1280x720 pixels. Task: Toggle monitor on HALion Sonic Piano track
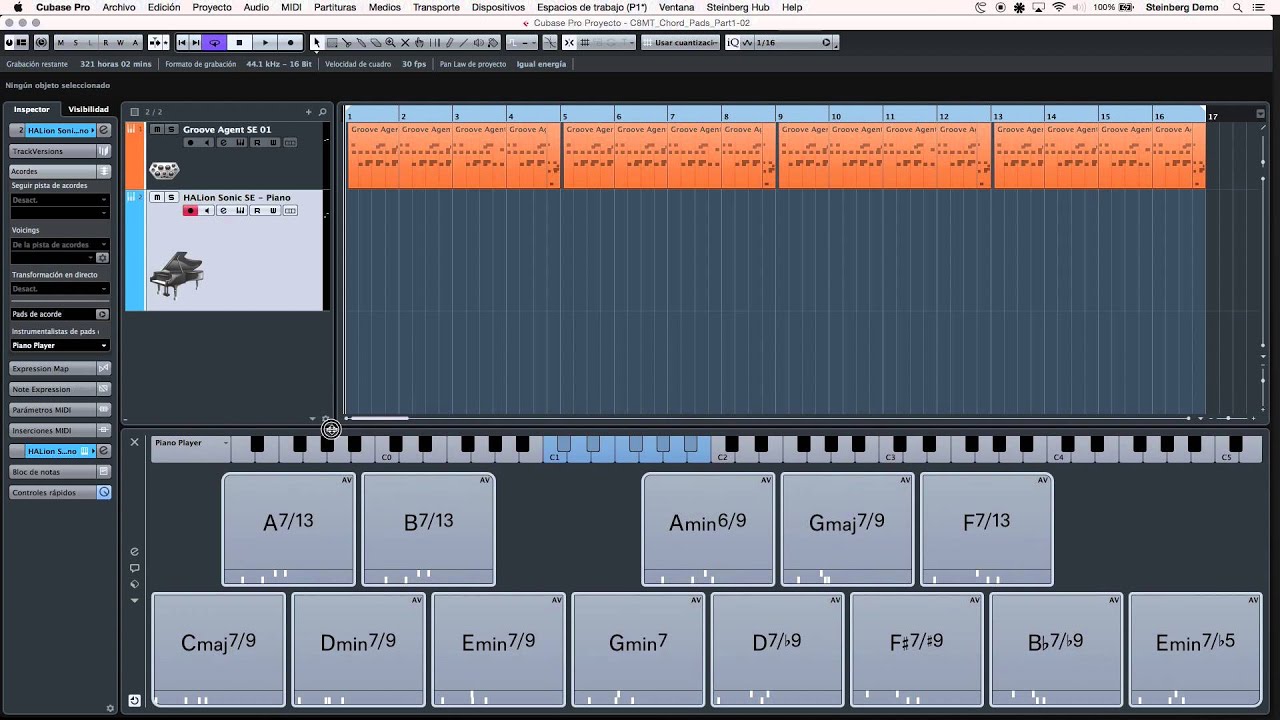coord(207,211)
